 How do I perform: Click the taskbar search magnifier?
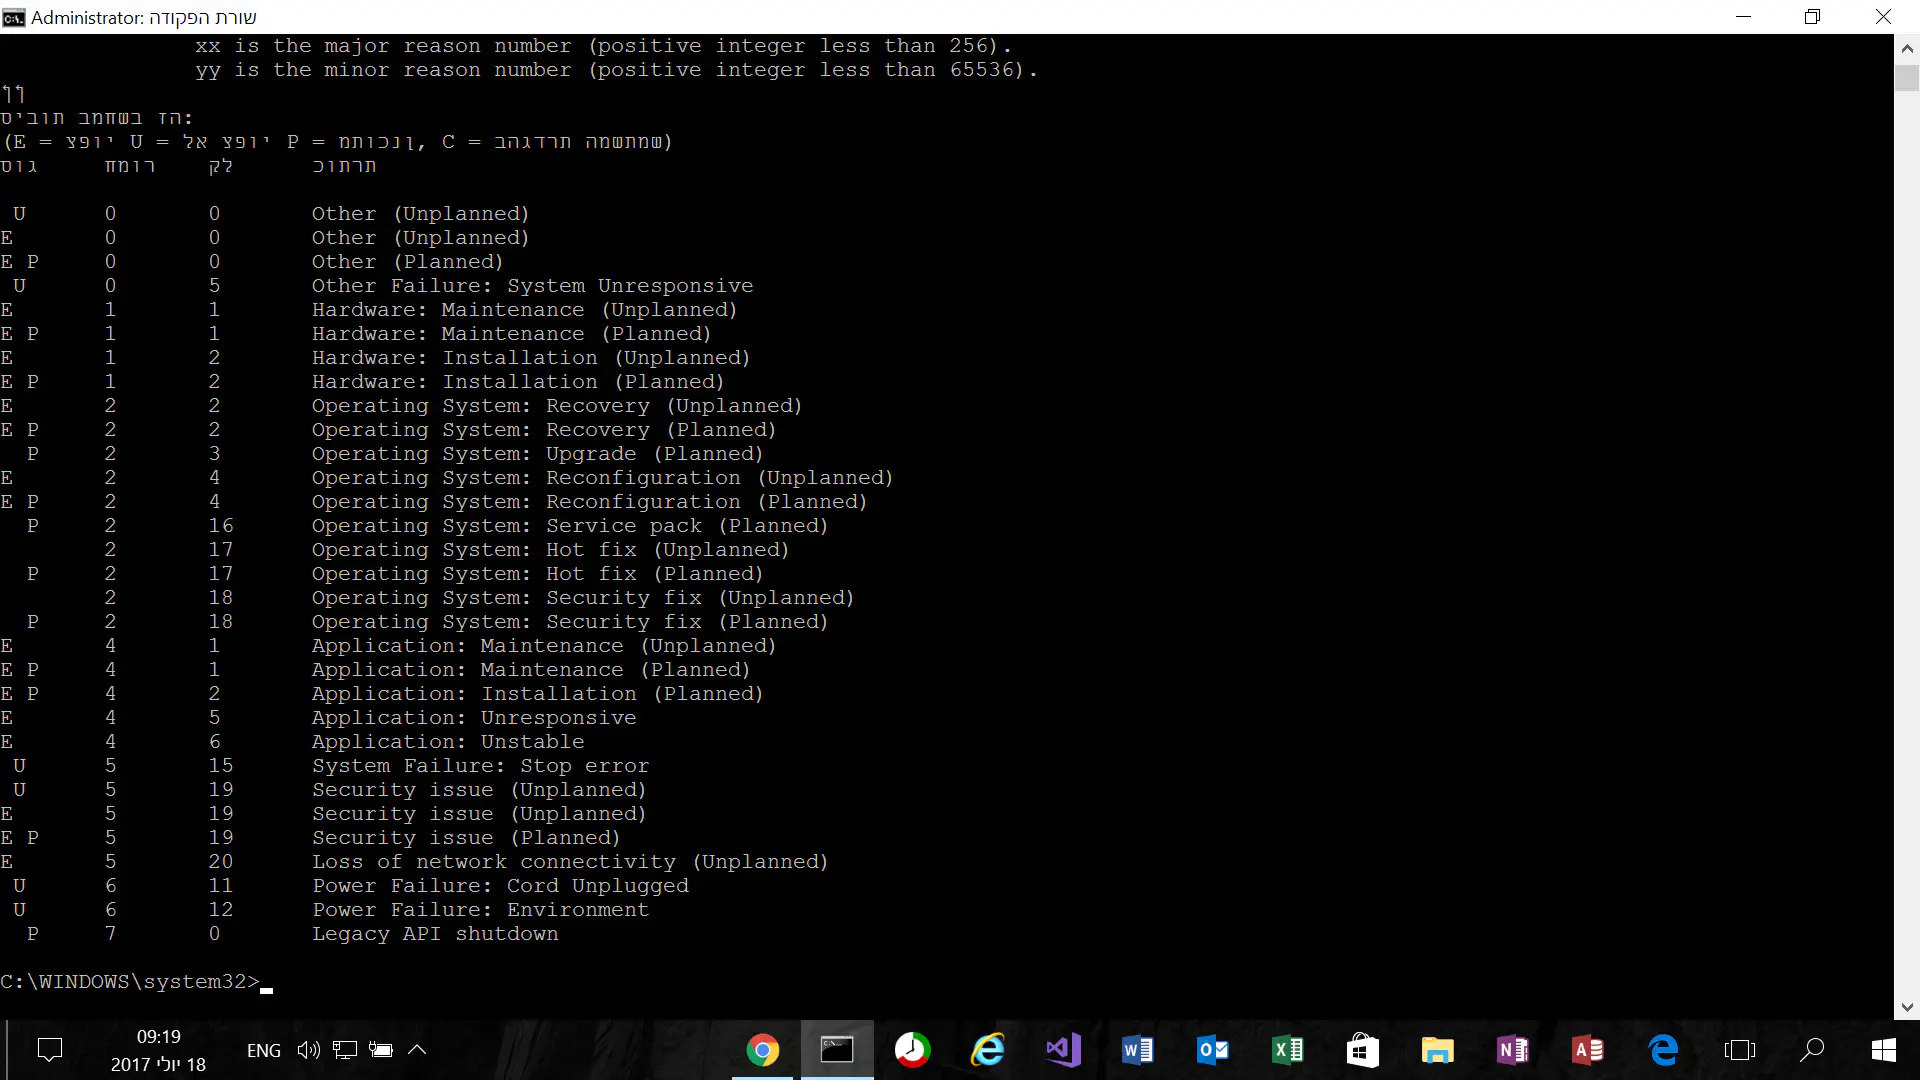[x=1812, y=1050]
